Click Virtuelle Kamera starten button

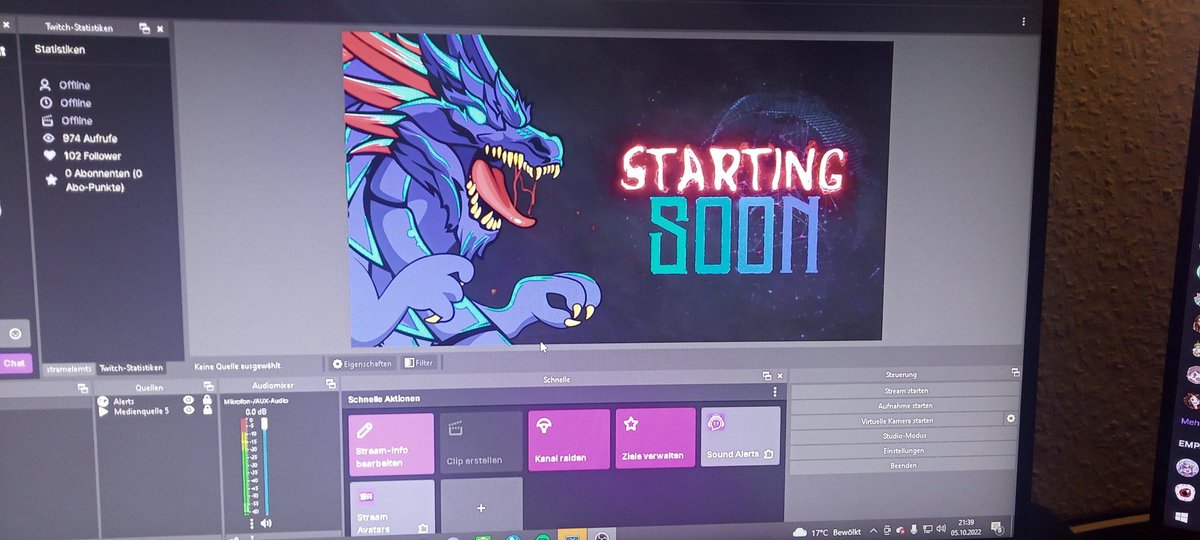(x=896, y=421)
